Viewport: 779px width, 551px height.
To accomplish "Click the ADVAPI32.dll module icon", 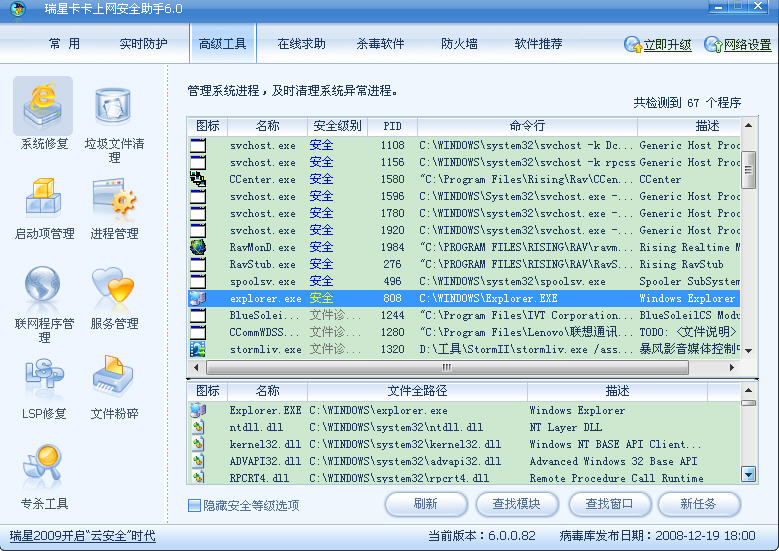I will pyautogui.click(x=198, y=461).
